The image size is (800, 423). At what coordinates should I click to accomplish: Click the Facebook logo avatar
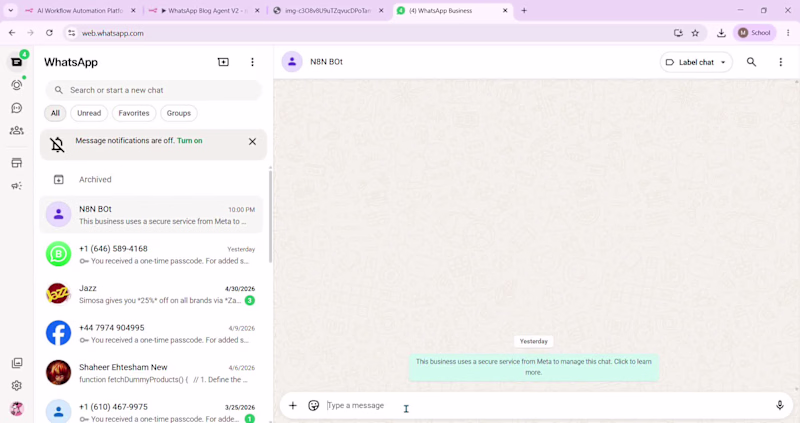click(x=59, y=333)
